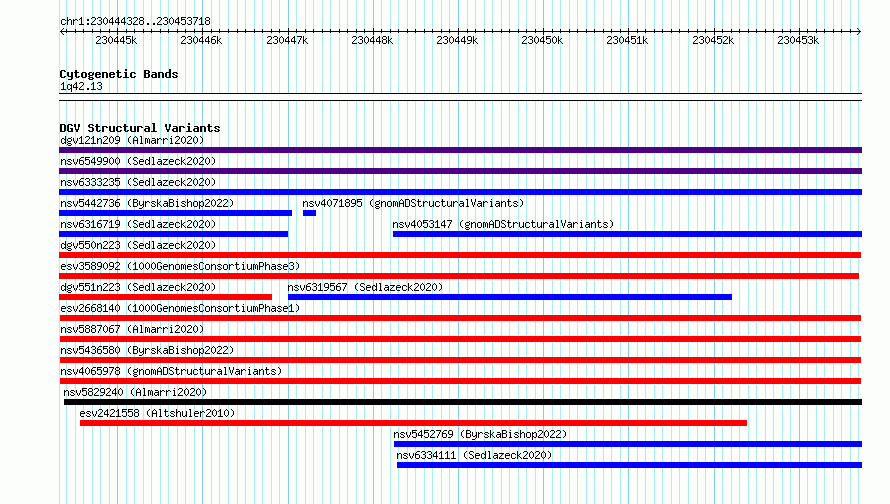
Task: Select the nsv6333235 blue variant bar
Action: (x=460, y=192)
